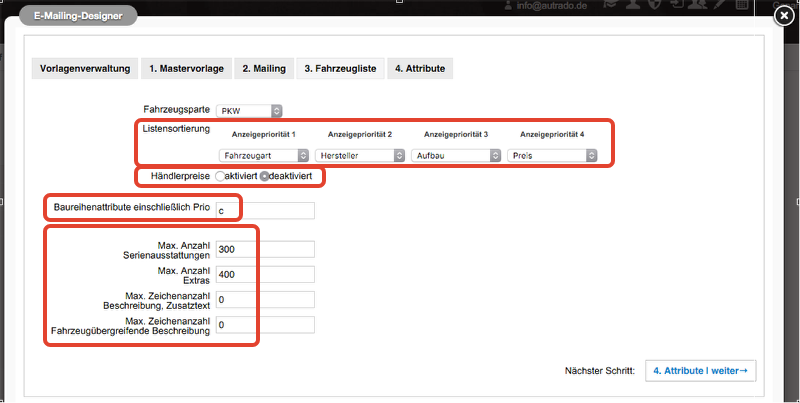Click the Baureihenattribute einschließlich Prio input field

pyautogui.click(x=265, y=211)
